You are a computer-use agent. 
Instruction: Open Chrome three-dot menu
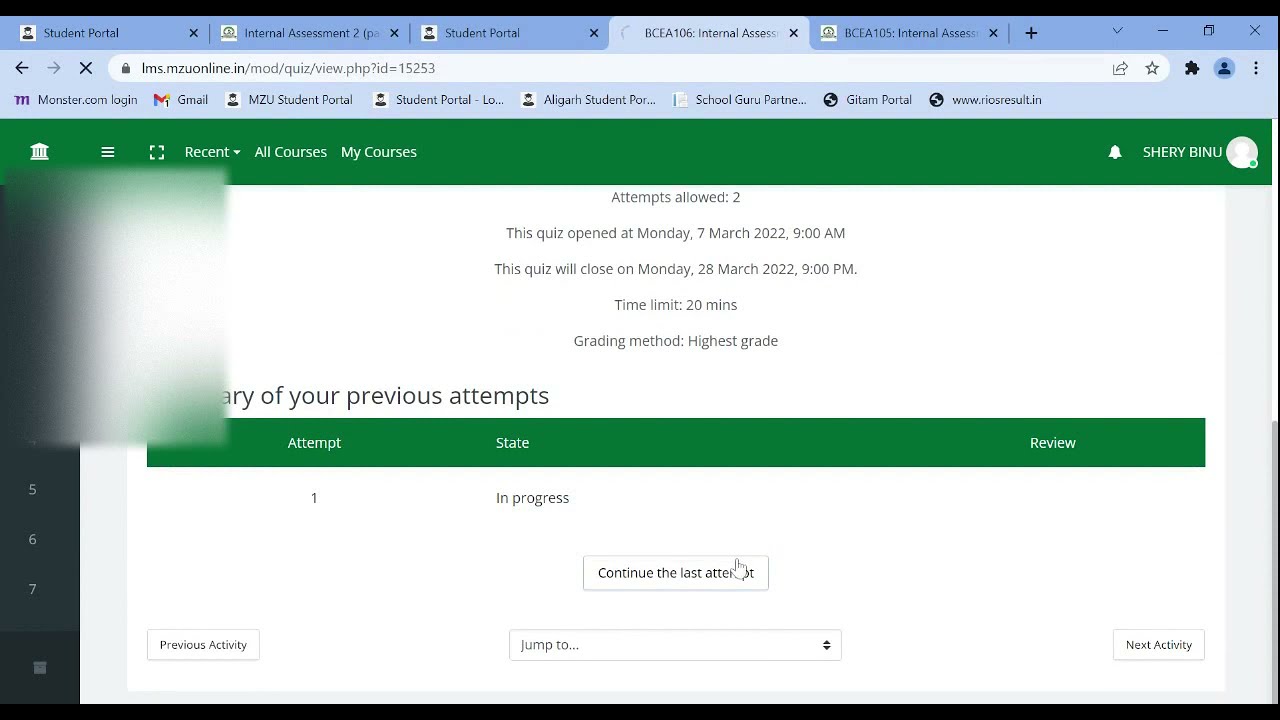point(1256,68)
